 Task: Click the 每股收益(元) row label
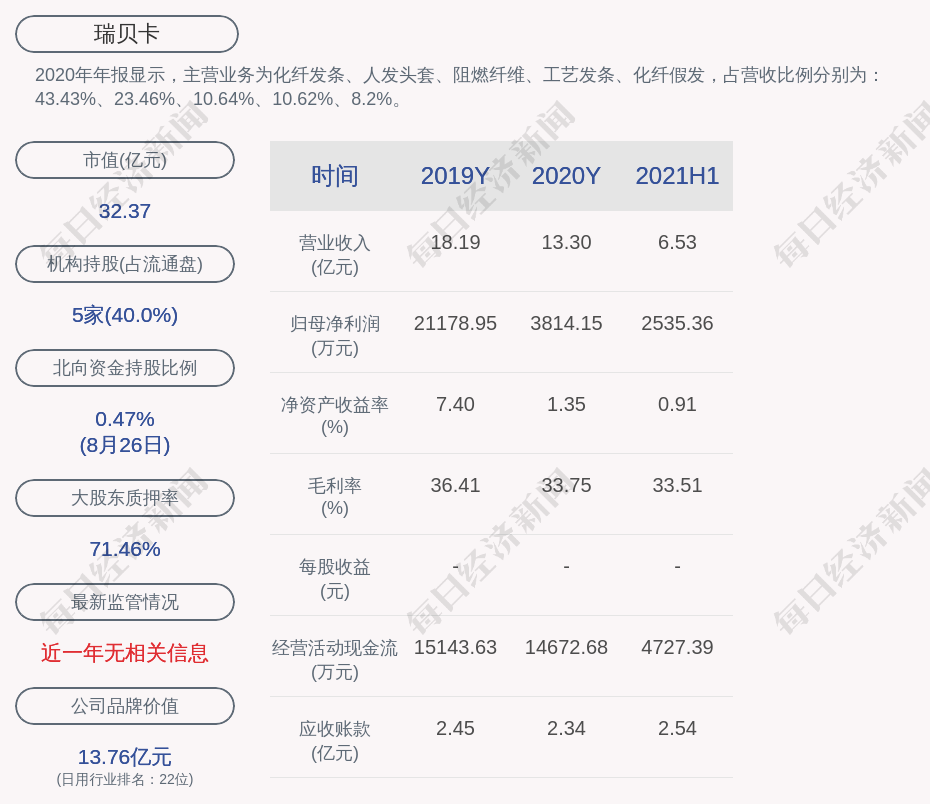335,579
